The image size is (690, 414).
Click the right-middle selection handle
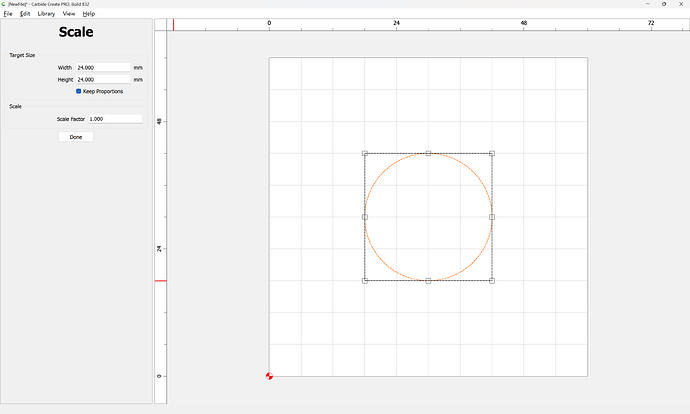click(x=492, y=217)
